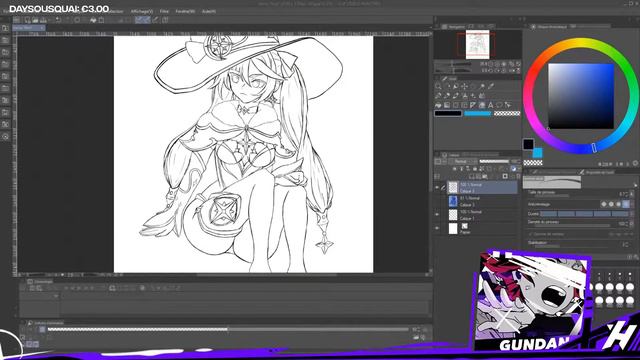
Task: Click the wrench icon below tool properties
Action: coord(636,257)
